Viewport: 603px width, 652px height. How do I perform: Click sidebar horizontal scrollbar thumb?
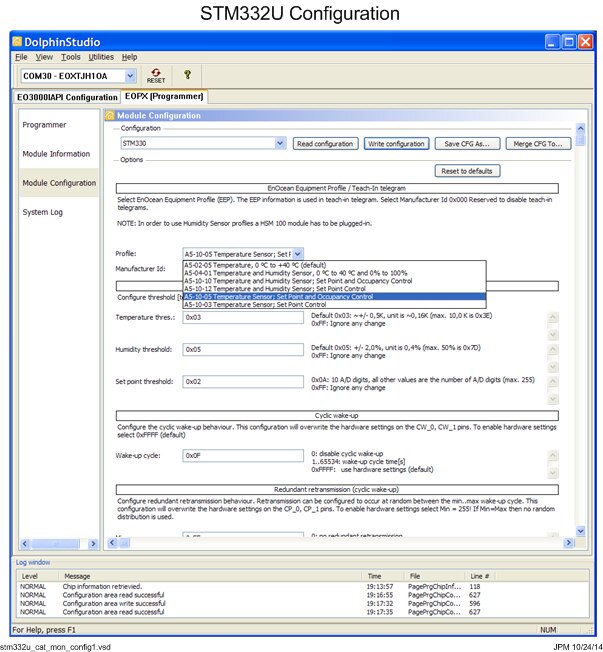56,543
